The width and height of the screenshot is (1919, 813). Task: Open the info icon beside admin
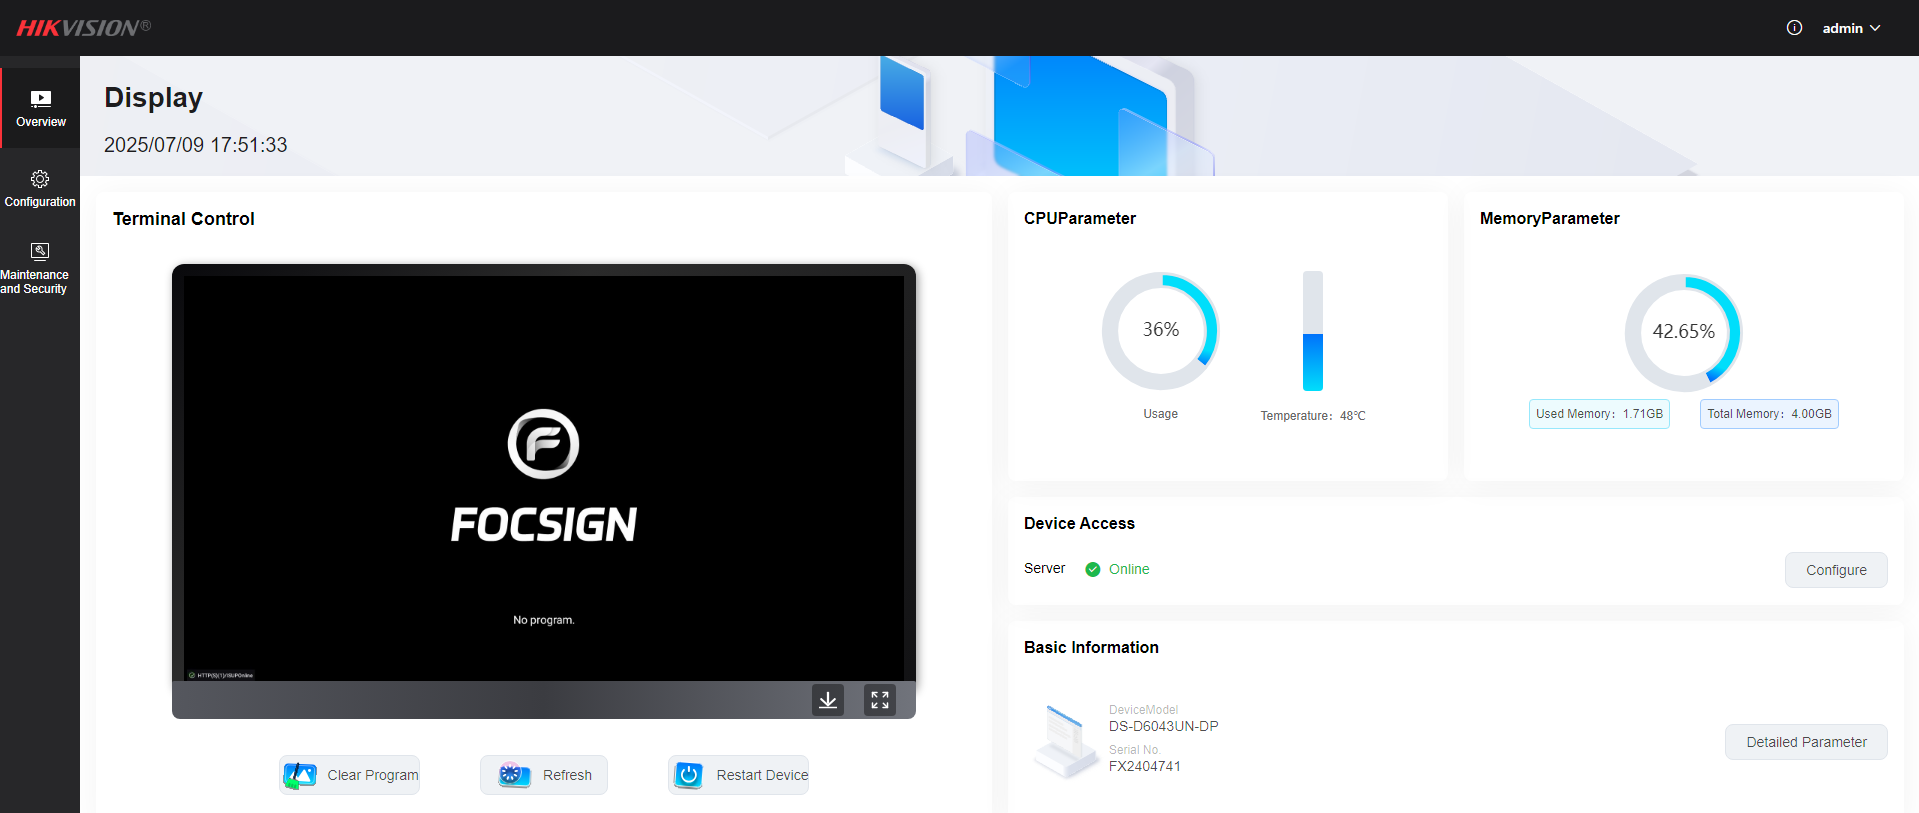(x=1794, y=28)
